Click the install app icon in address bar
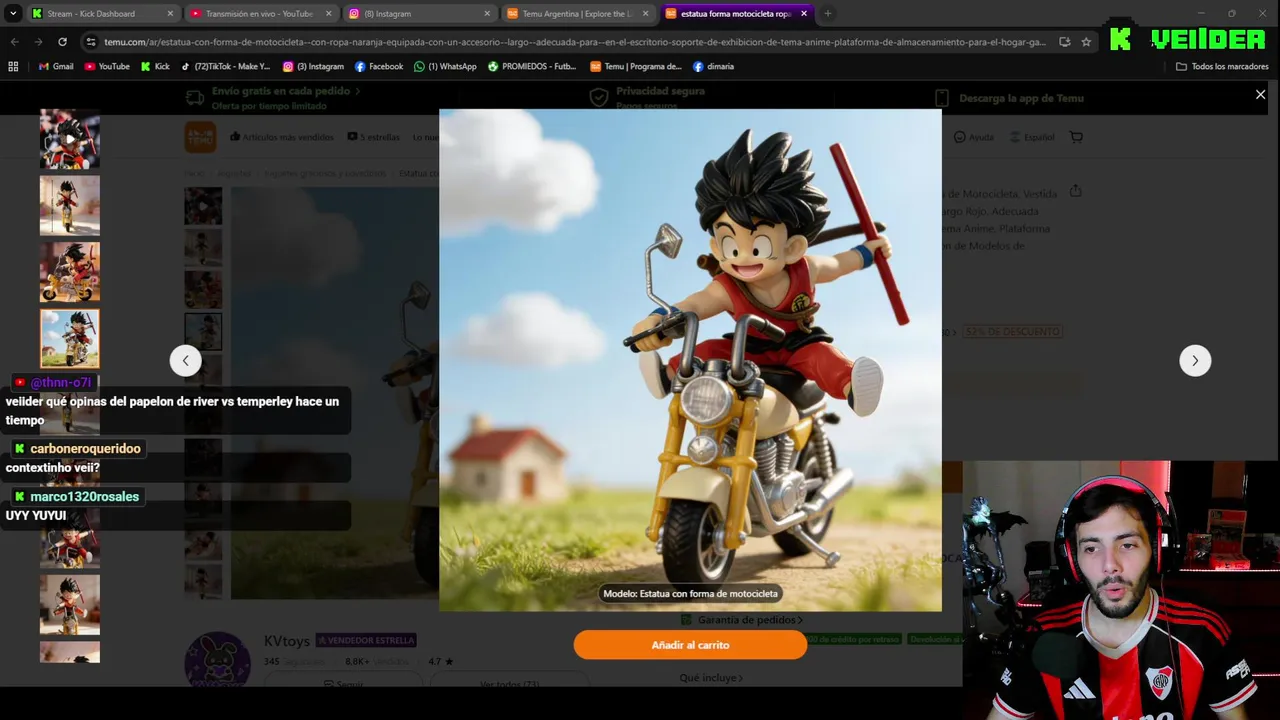Image resolution: width=1280 pixels, height=720 pixels. tap(1065, 42)
